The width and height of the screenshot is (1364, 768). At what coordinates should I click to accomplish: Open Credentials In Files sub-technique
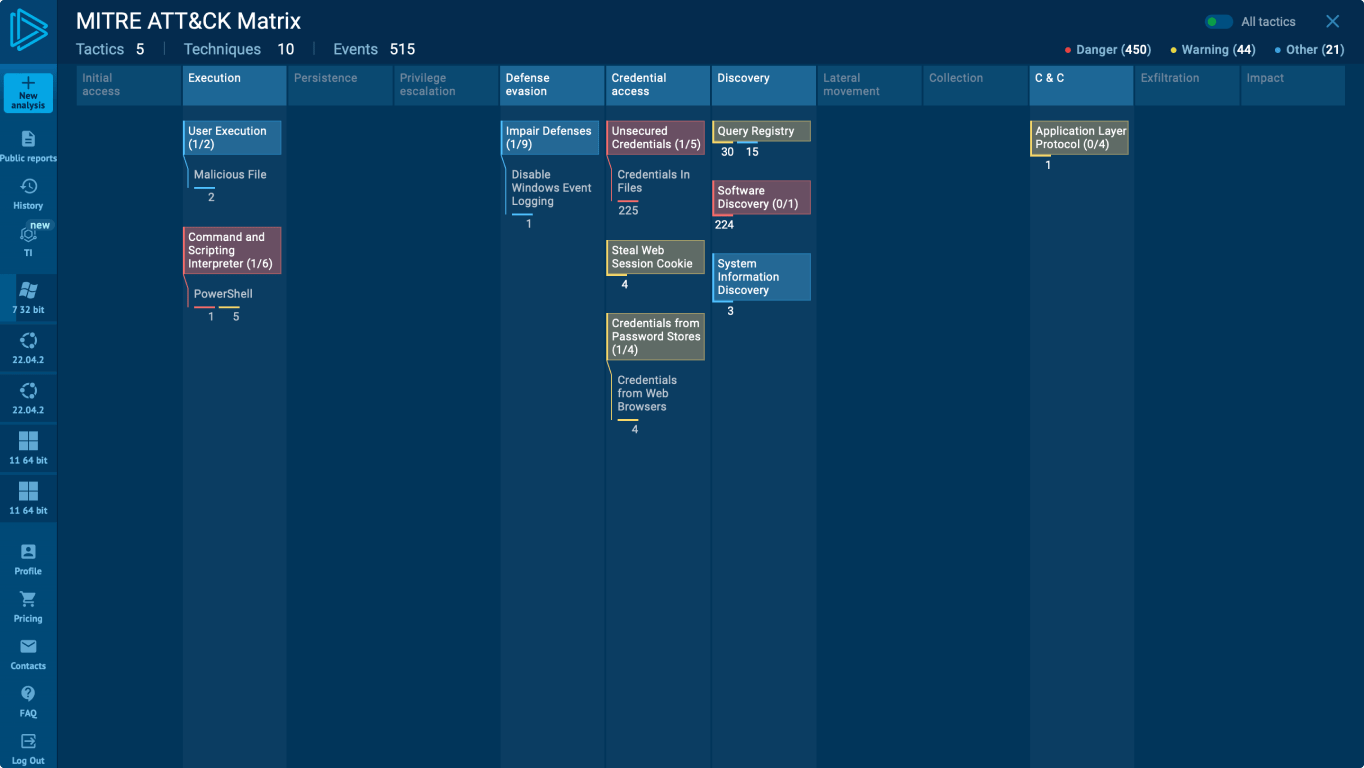pyautogui.click(x=654, y=181)
